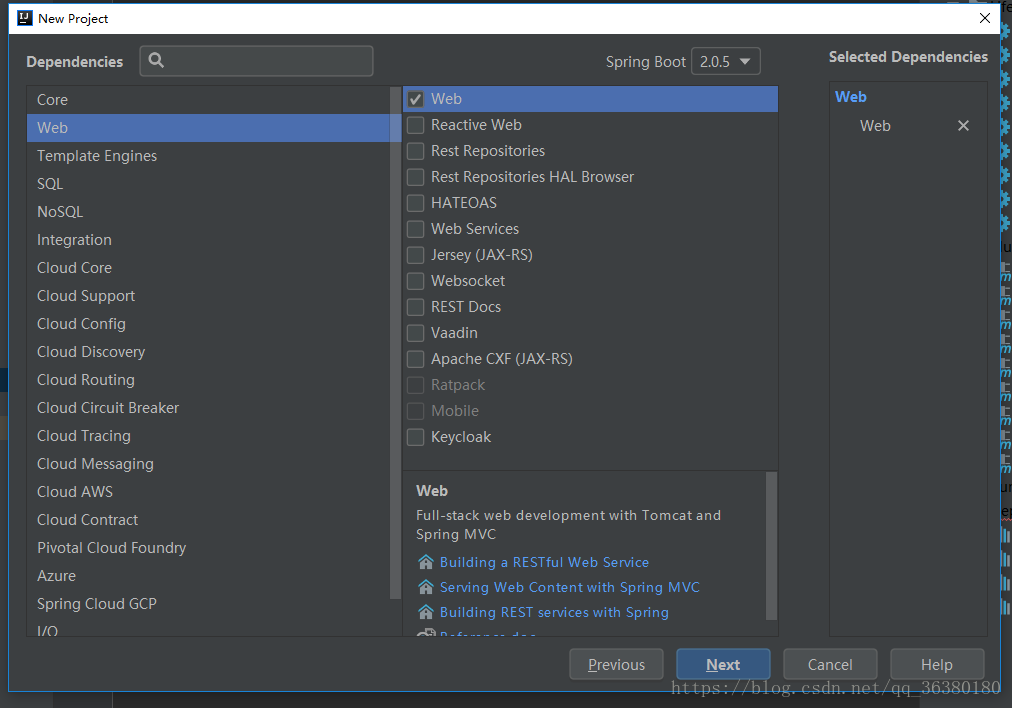Check the REST Docs dependency
The width and height of the screenshot is (1012, 708).
tap(416, 307)
